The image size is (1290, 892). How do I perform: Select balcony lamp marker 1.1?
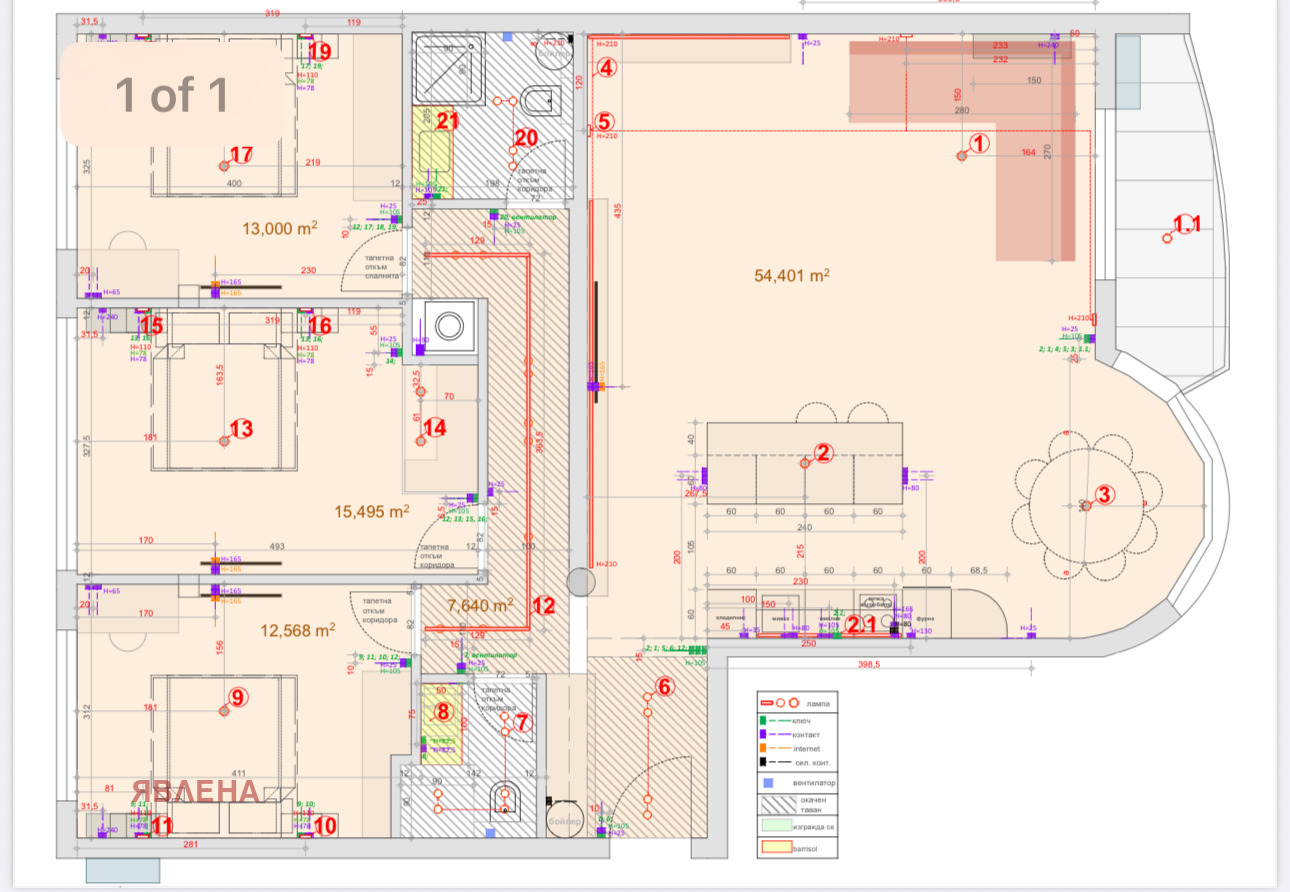click(1185, 225)
